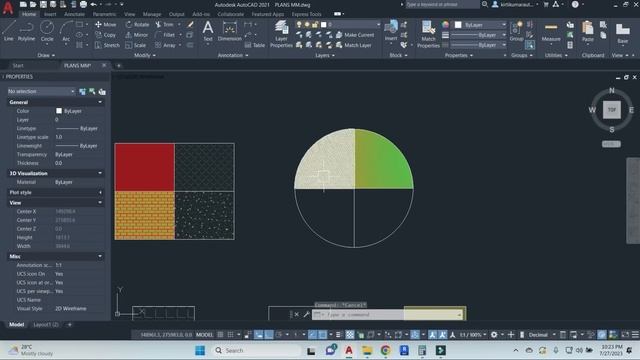Click the Insert block tool
Viewport: 640px width, 360px height.
(391, 31)
